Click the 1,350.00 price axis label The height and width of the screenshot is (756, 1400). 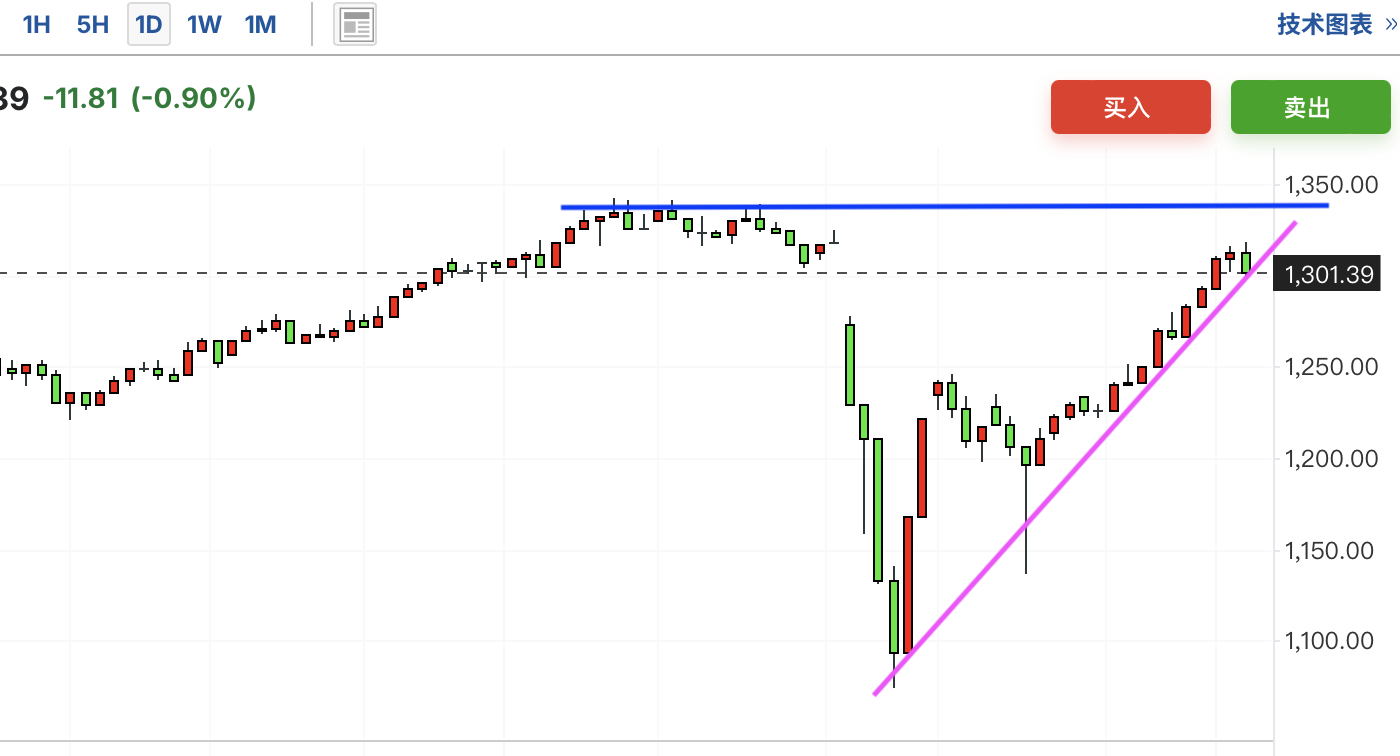click(1331, 186)
